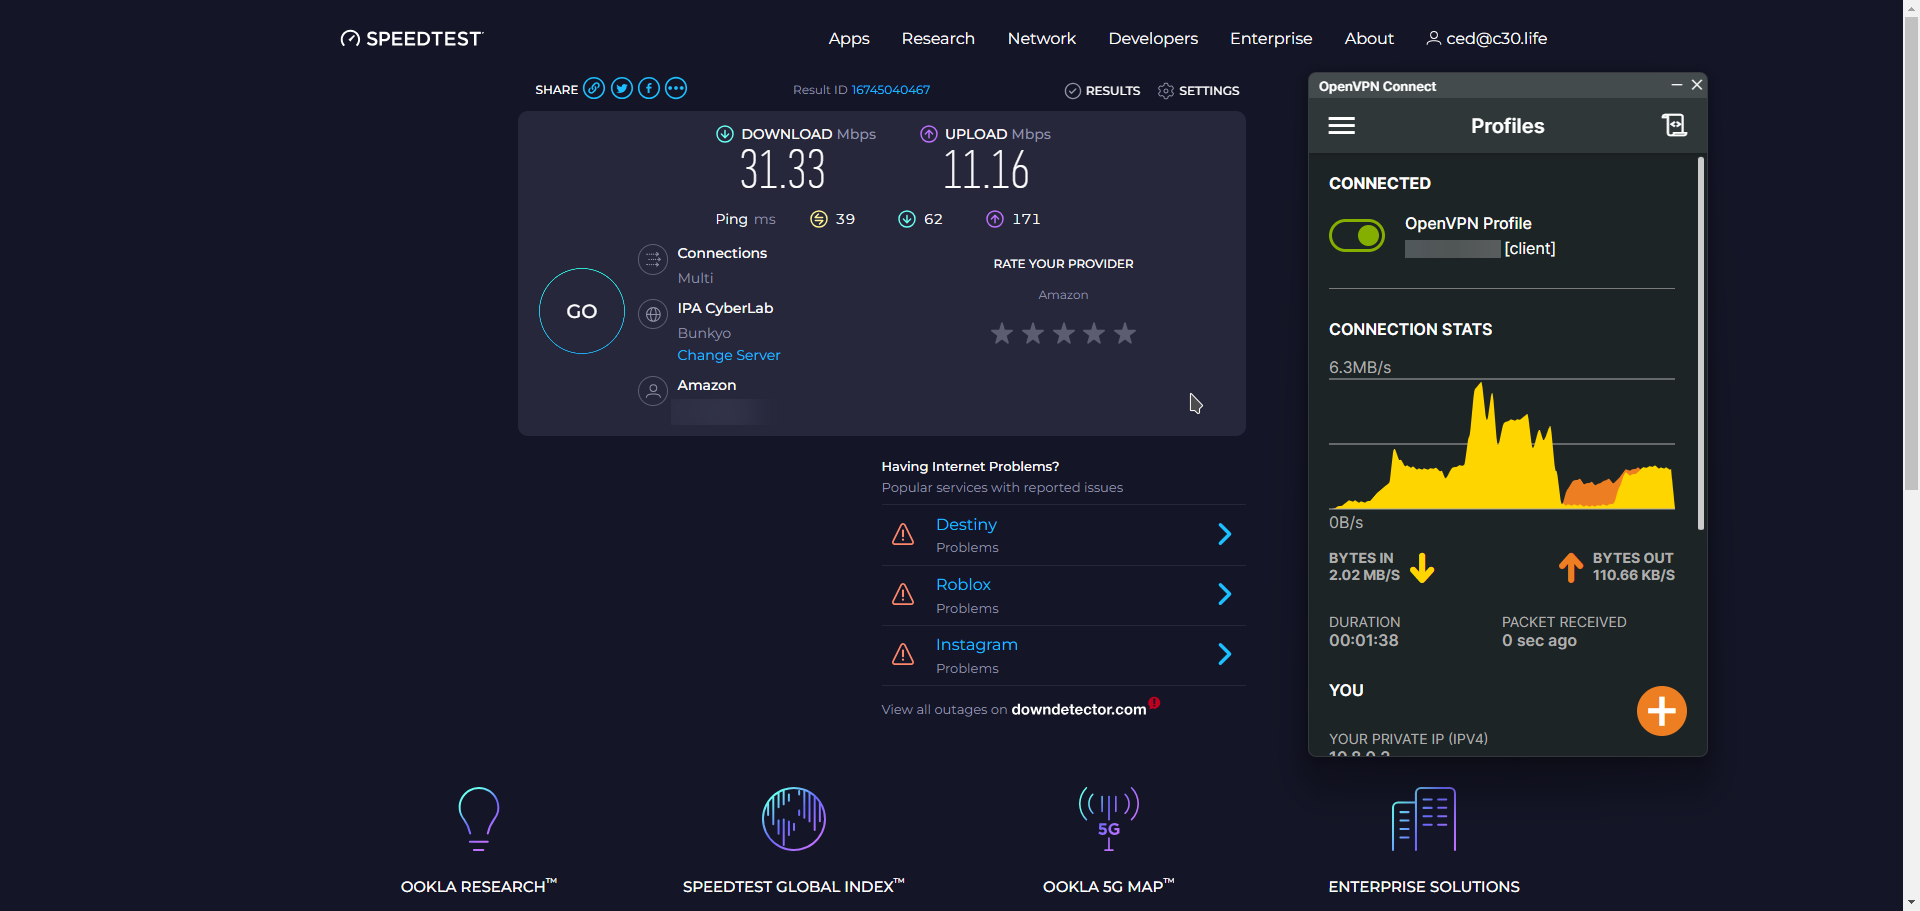Open the Developers menu item
The image size is (1920, 911).
[x=1152, y=38]
